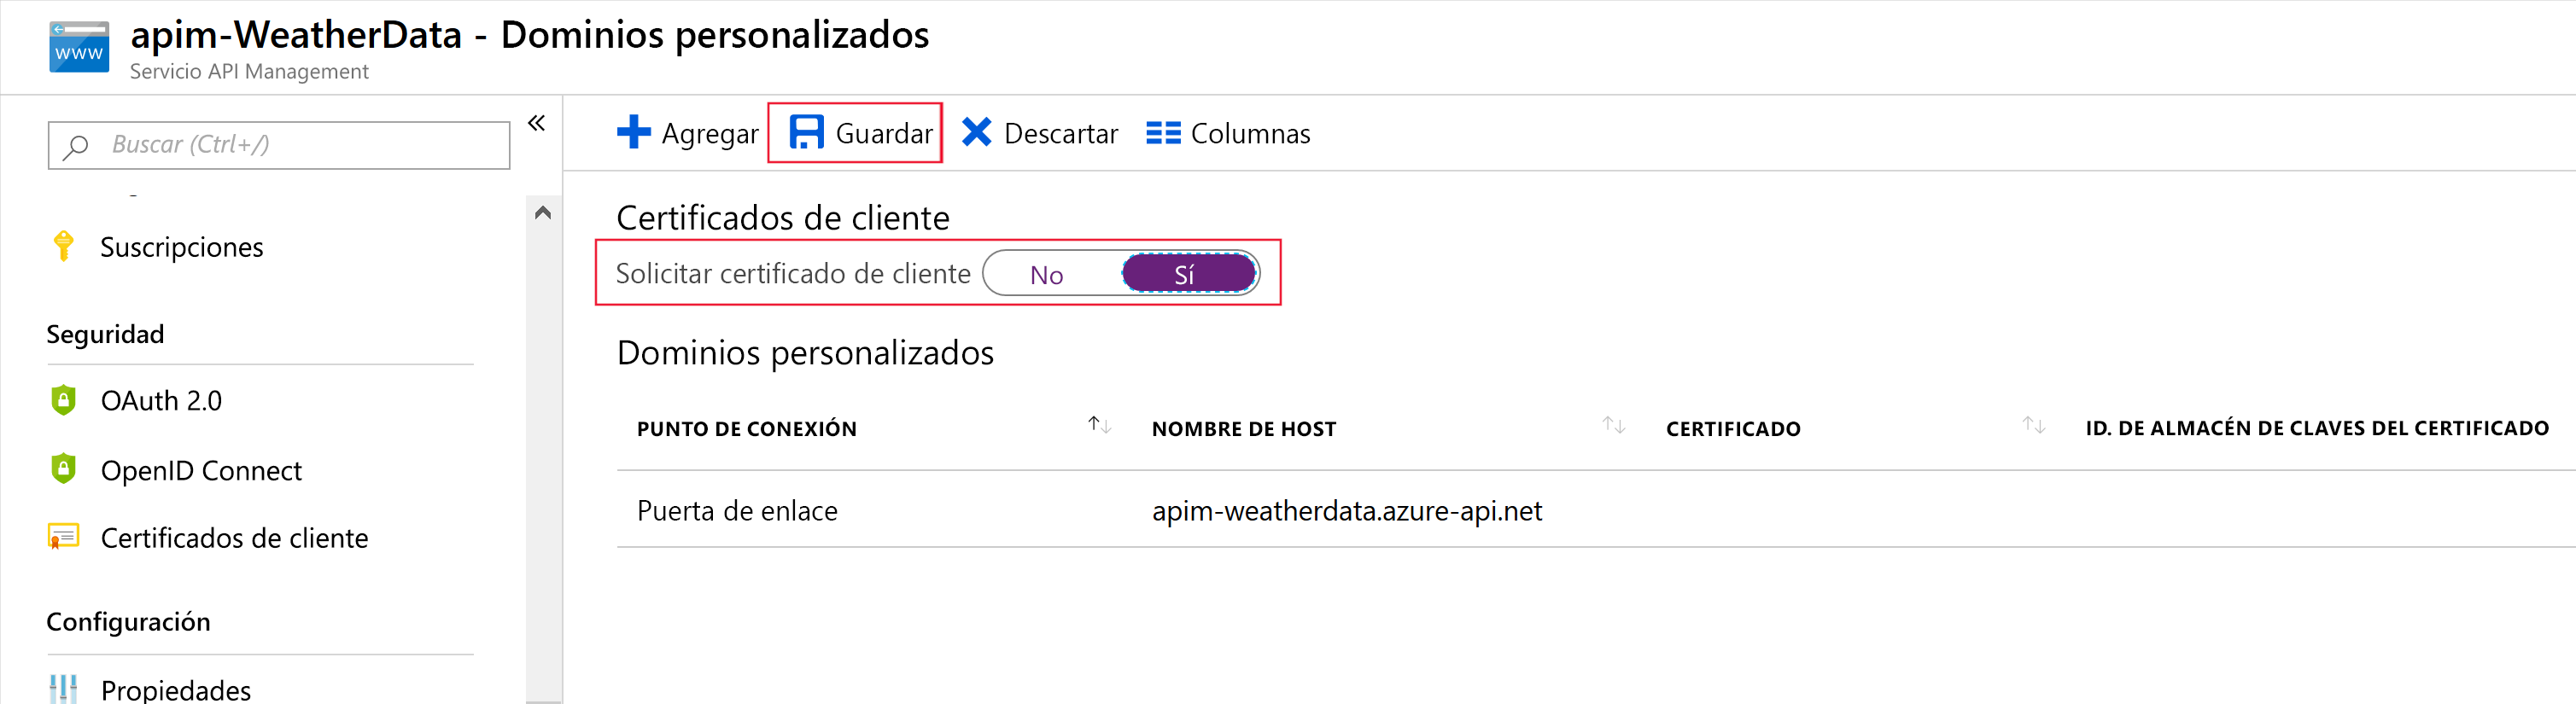Screen dimensions: 2576x704
Task: Click the PUNTO DE CONEXIÓN column header
Action: click(747, 429)
